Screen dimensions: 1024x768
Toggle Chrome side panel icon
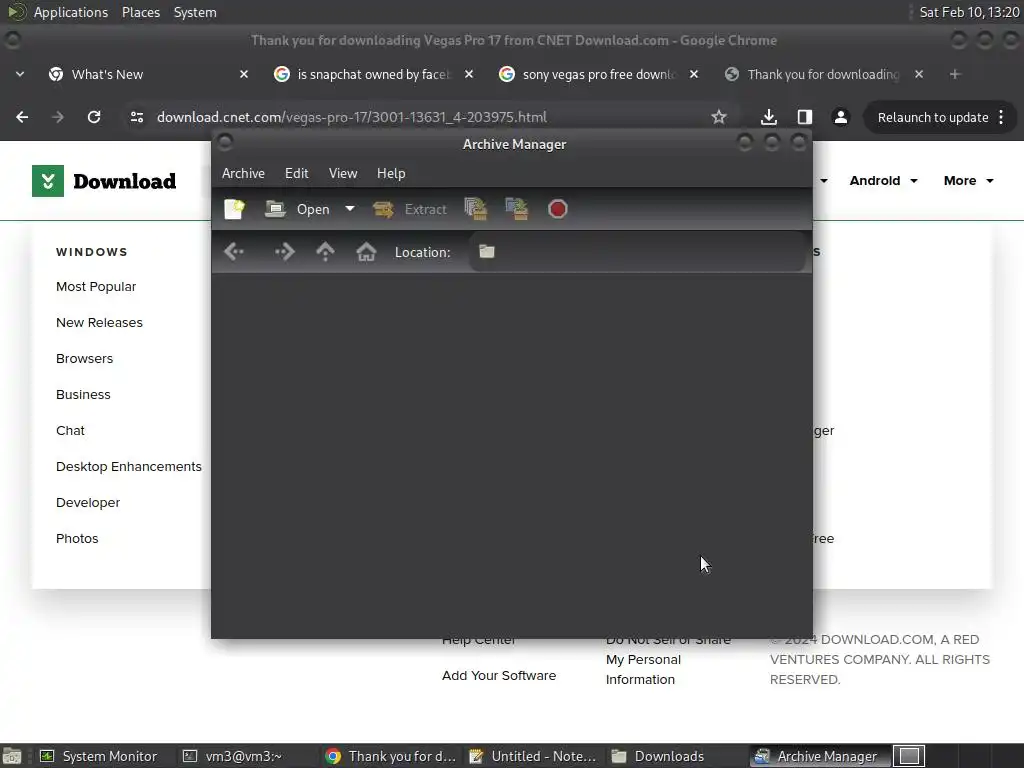pyautogui.click(x=805, y=117)
